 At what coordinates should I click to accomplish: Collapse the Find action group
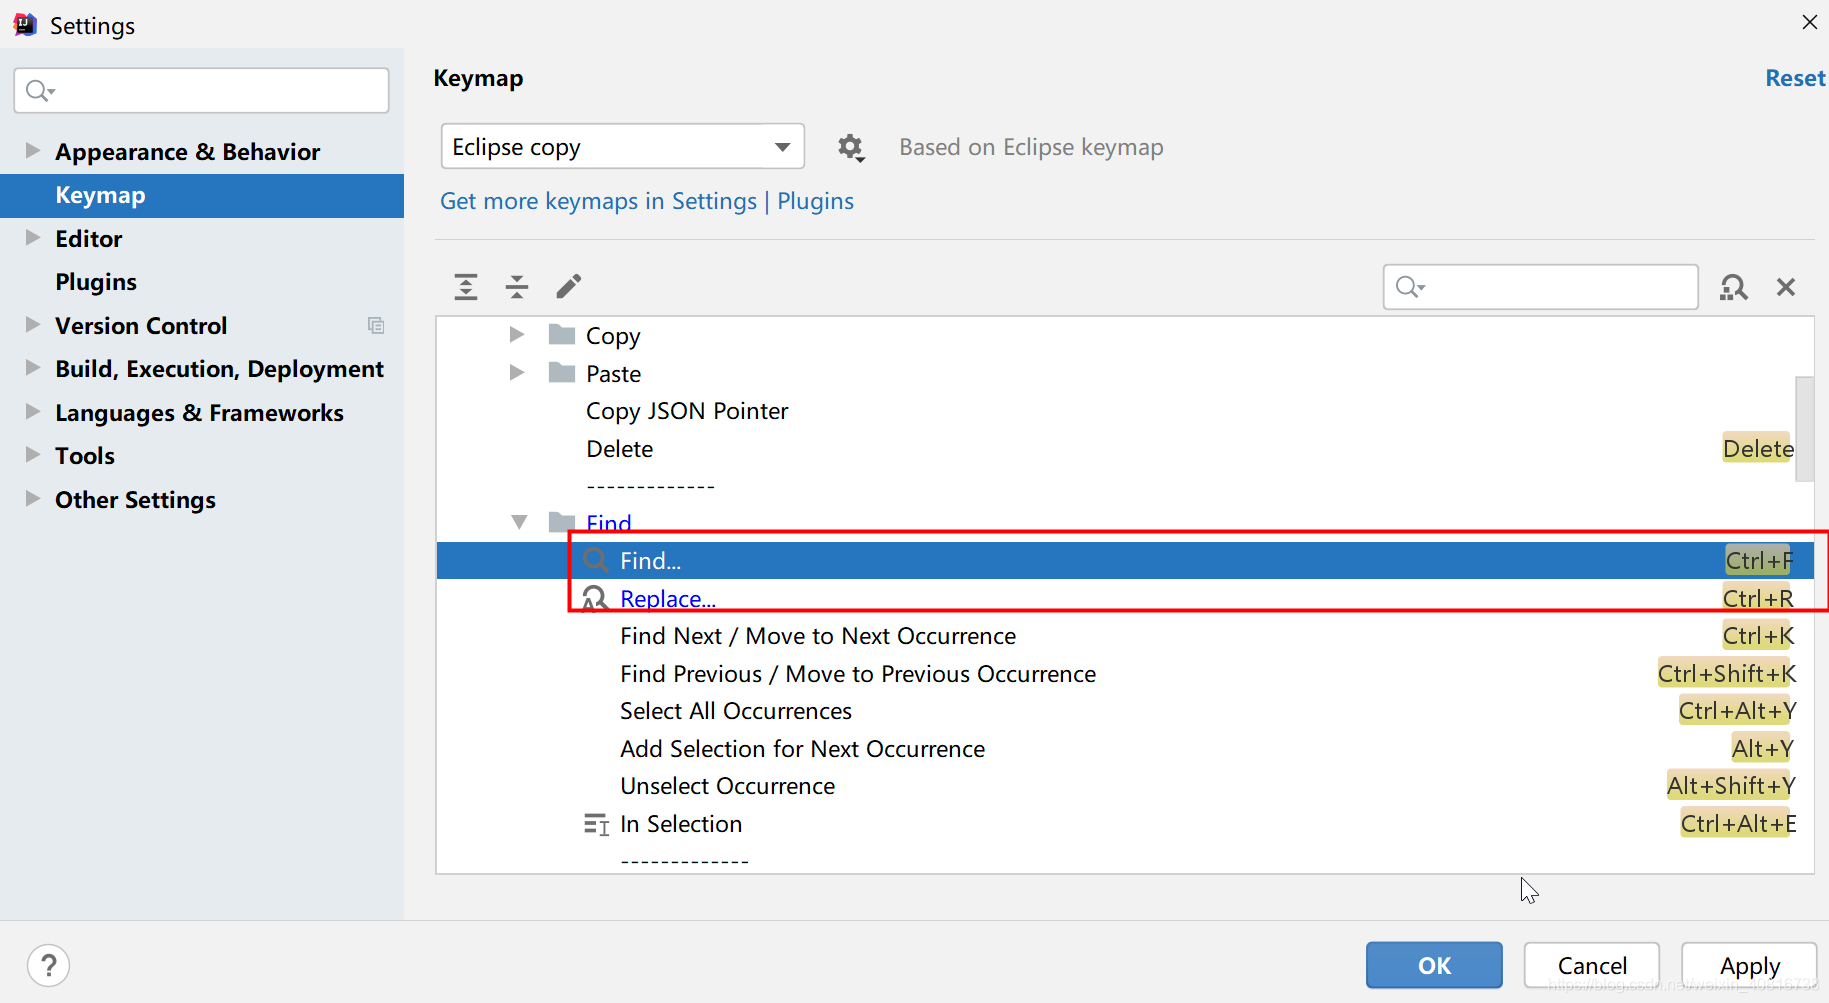click(x=519, y=522)
